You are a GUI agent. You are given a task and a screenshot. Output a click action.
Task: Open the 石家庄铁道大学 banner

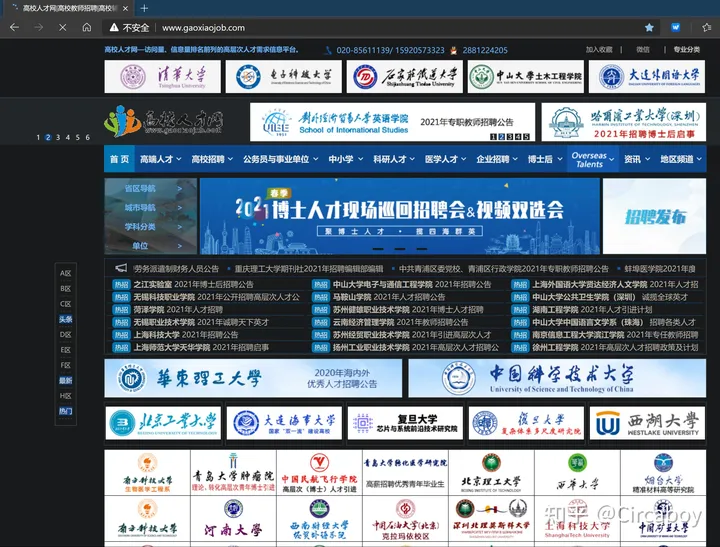pyautogui.click(x=405, y=77)
